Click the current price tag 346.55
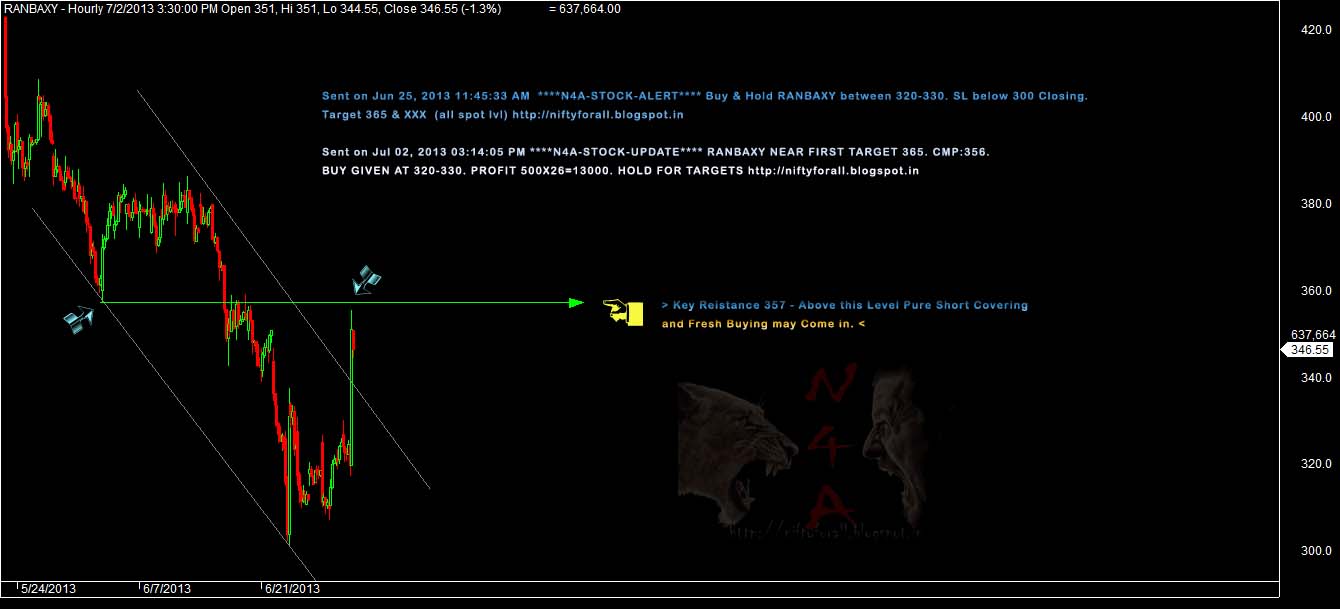1340x609 pixels. (x=1308, y=350)
